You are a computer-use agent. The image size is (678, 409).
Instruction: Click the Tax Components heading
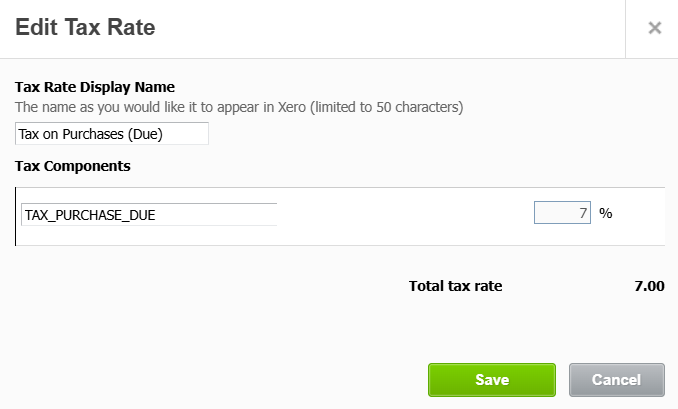(73, 165)
